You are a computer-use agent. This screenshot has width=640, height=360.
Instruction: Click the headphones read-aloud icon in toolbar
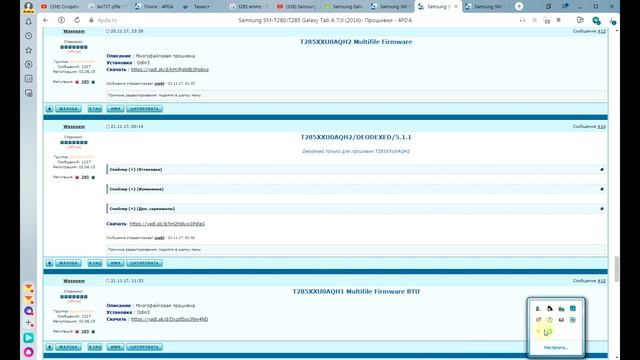(x=522, y=20)
